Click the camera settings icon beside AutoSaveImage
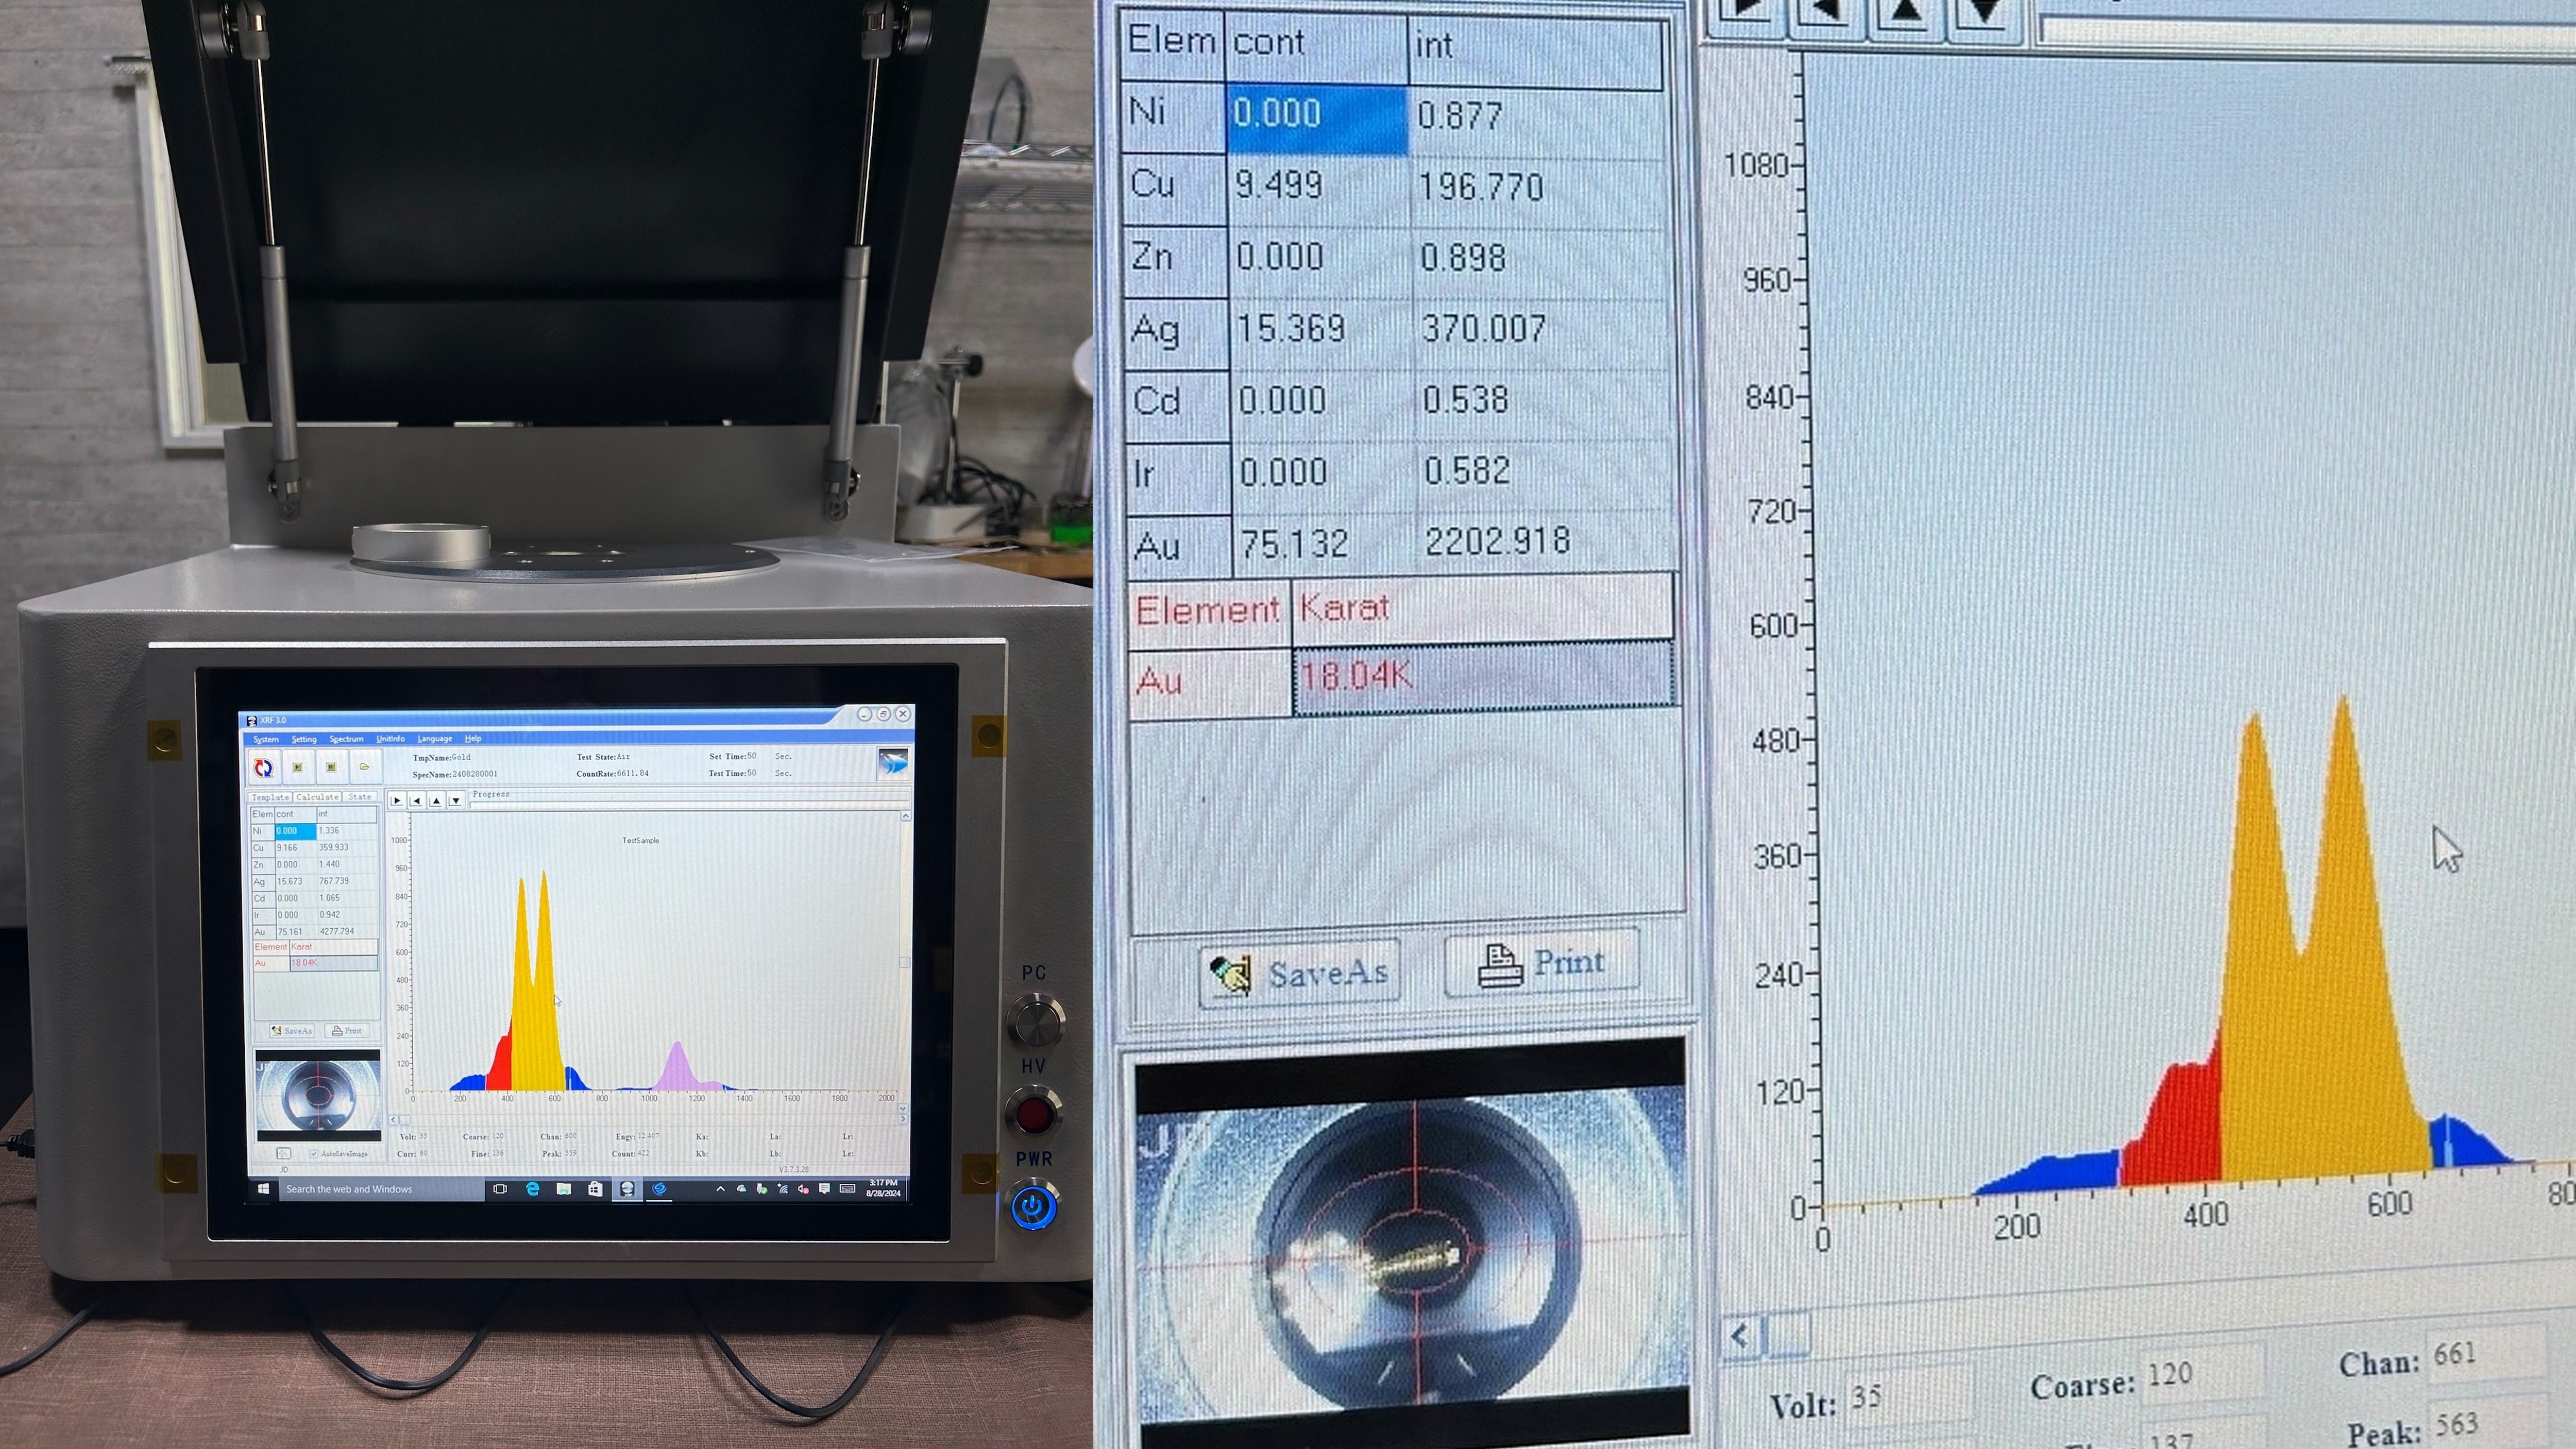The height and width of the screenshot is (1449, 2576). coord(284,1153)
